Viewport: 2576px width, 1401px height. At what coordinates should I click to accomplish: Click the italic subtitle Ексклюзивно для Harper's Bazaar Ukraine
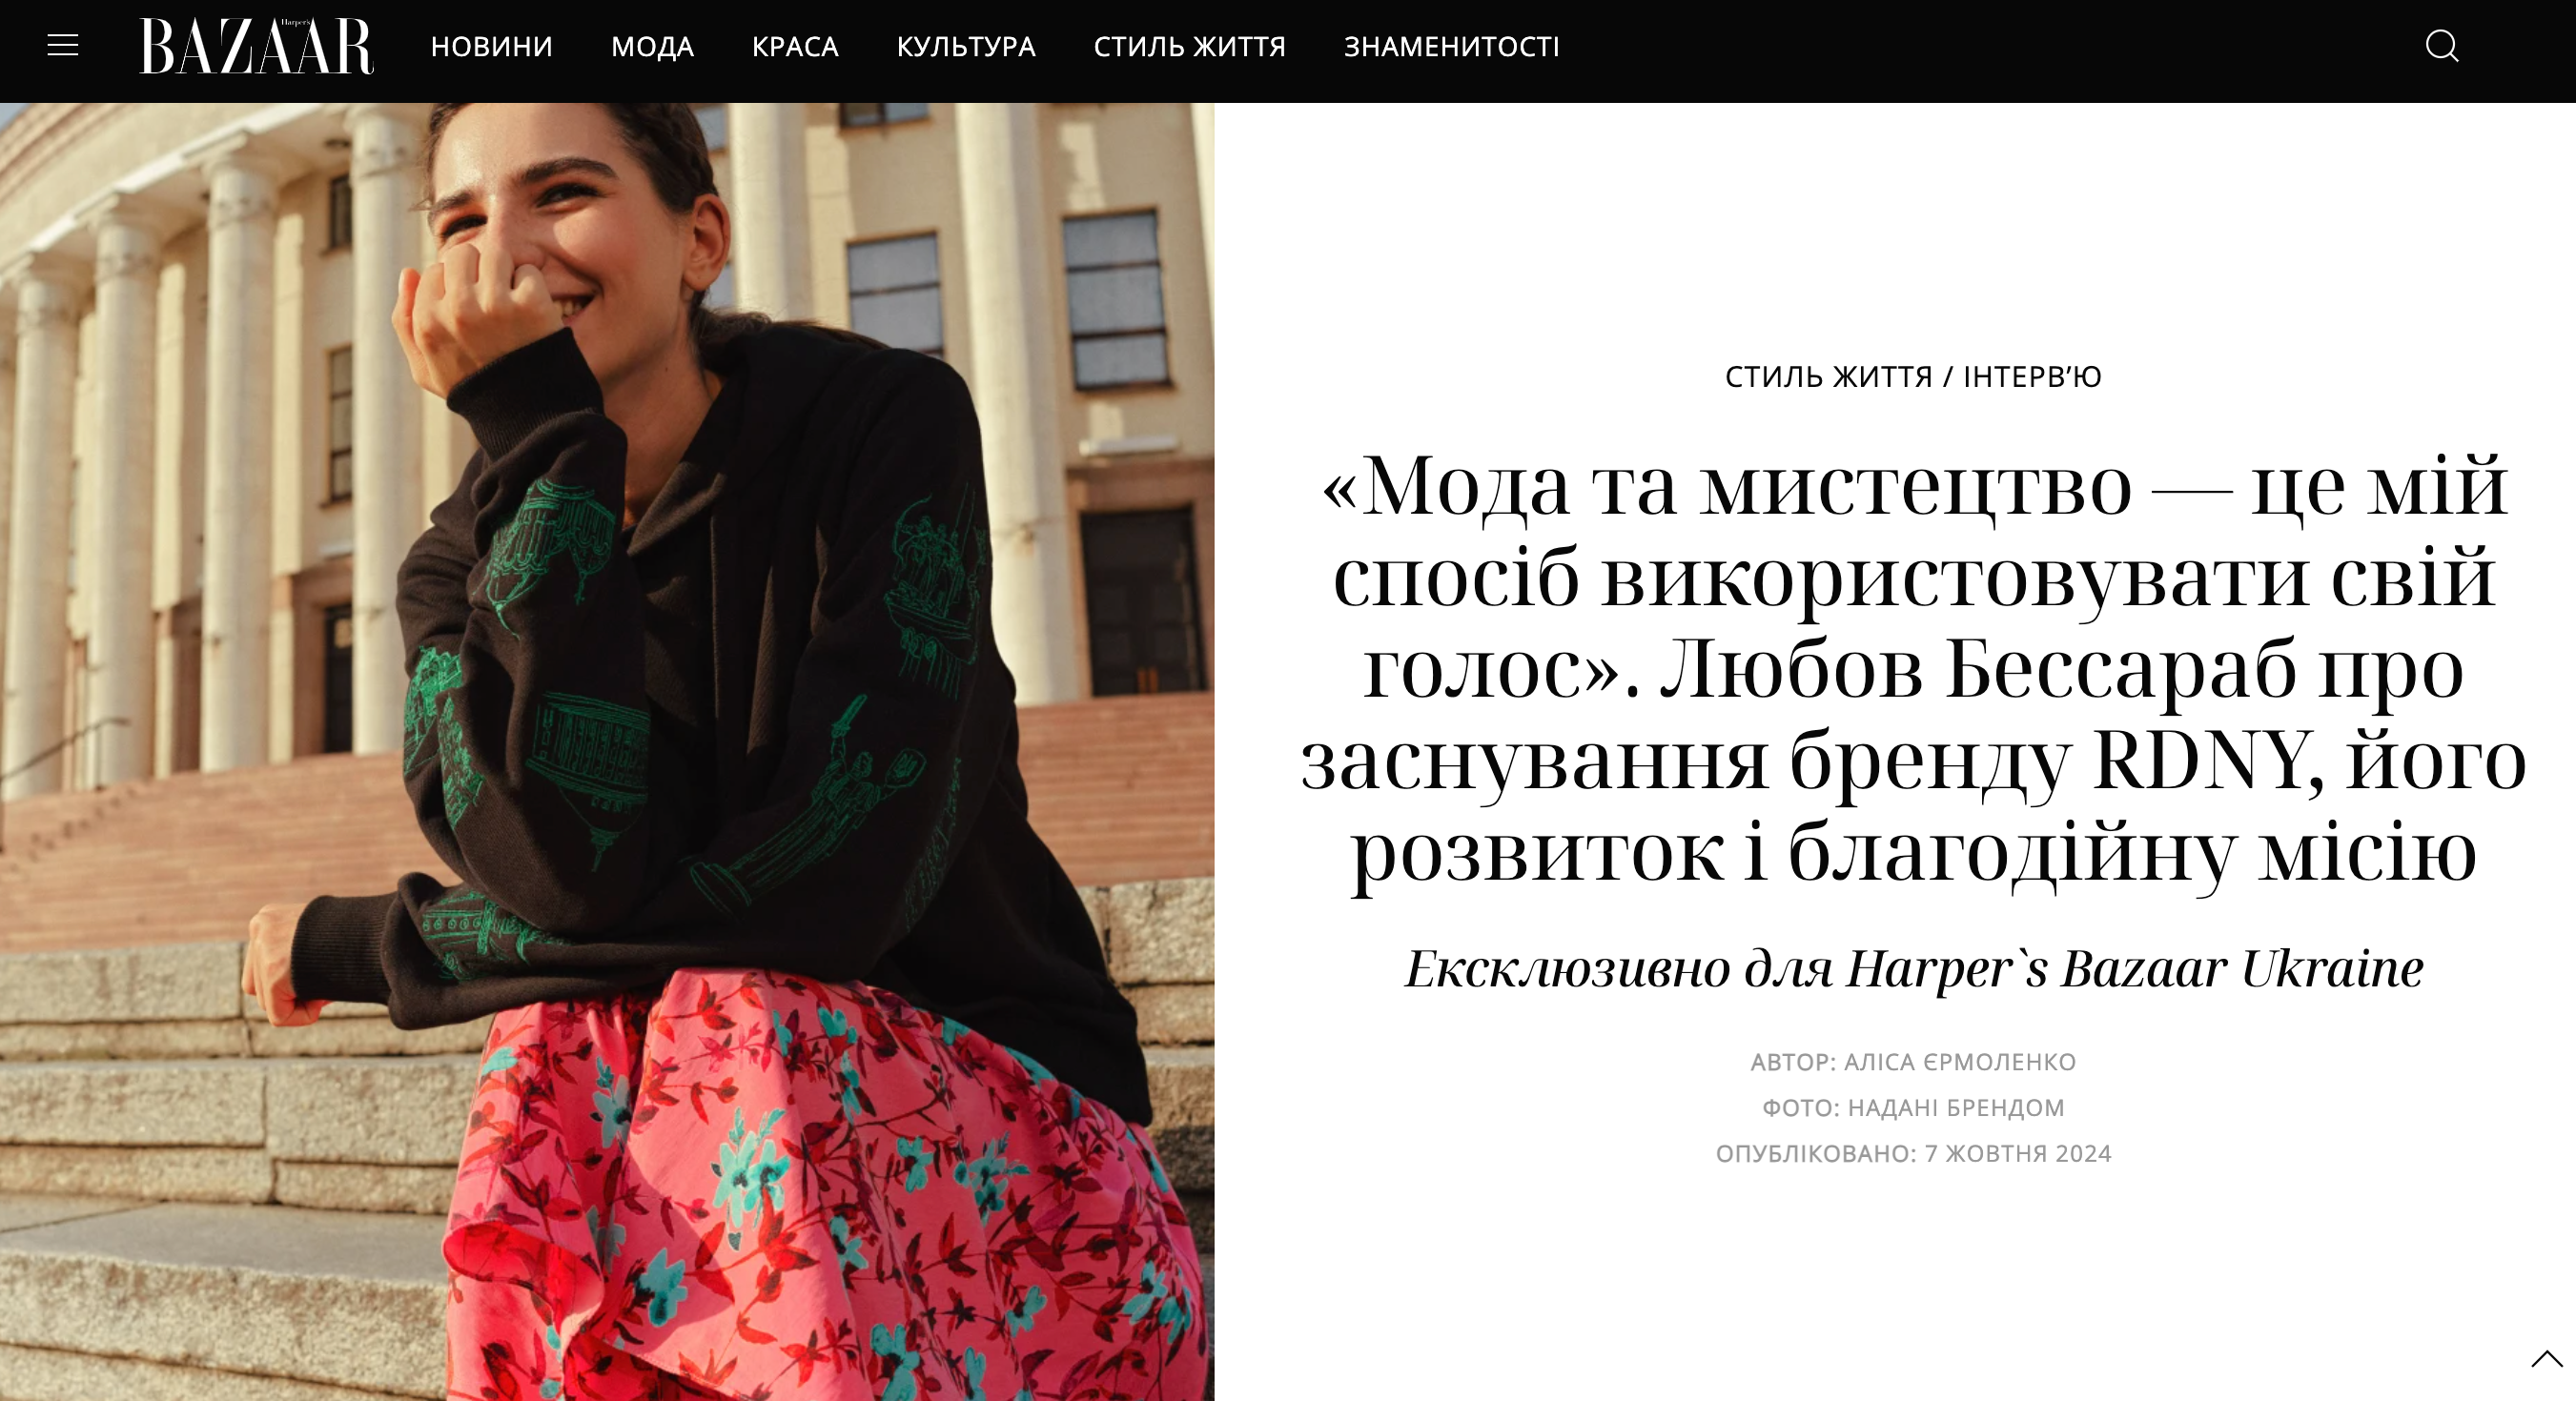(x=1913, y=969)
